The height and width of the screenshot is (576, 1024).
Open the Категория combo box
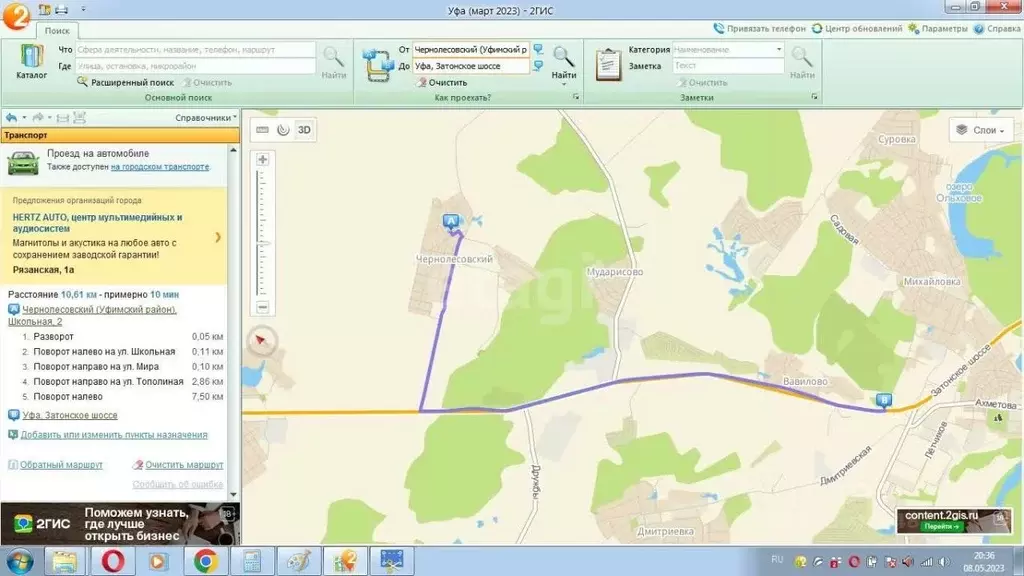(729, 49)
